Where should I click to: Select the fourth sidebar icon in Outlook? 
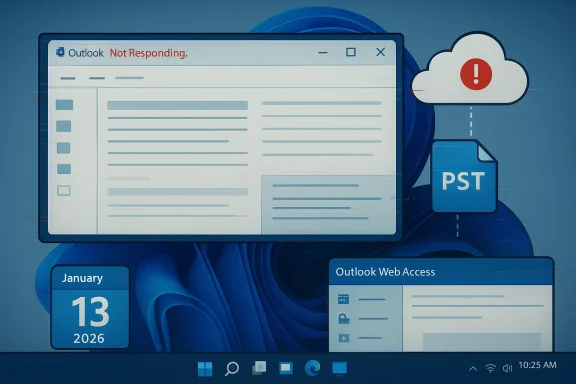[64, 169]
